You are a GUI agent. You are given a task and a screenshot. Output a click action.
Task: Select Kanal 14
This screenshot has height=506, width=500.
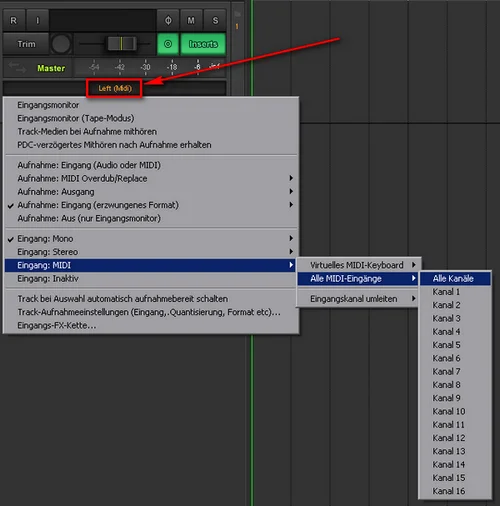coord(455,464)
